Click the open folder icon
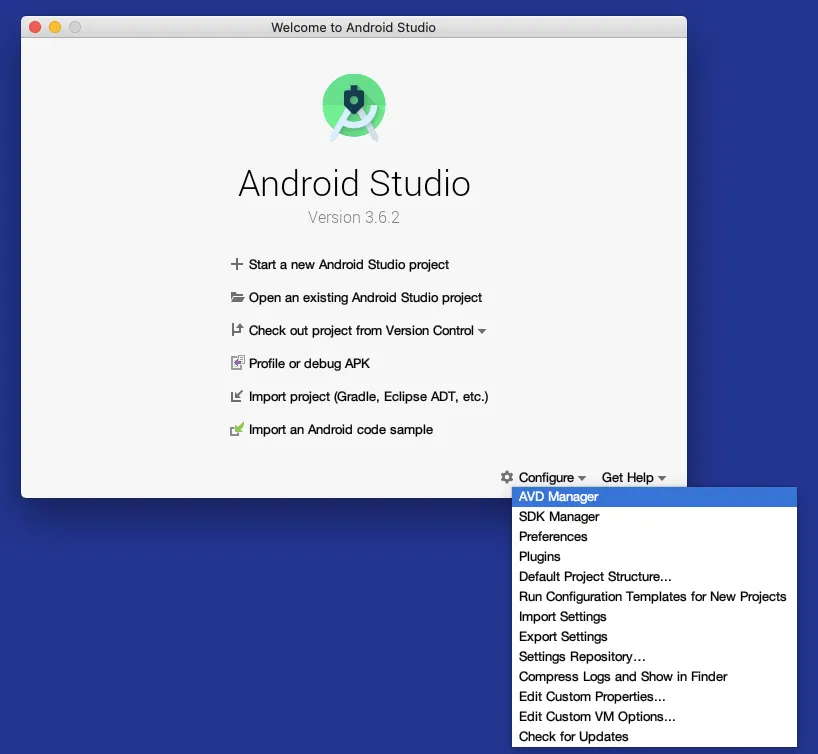818x754 pixels. pos(237,297)
